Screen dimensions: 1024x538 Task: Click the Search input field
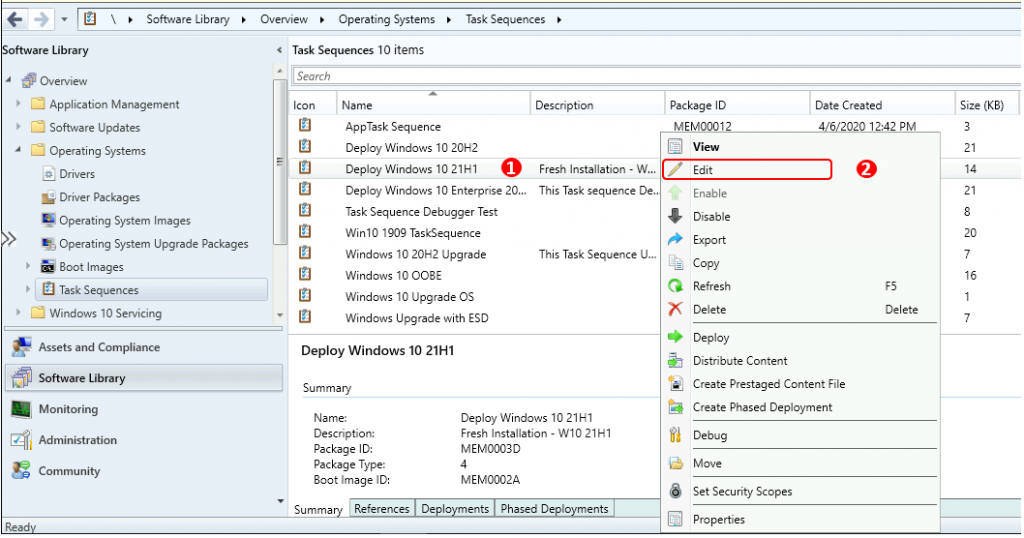coord(656,76)
